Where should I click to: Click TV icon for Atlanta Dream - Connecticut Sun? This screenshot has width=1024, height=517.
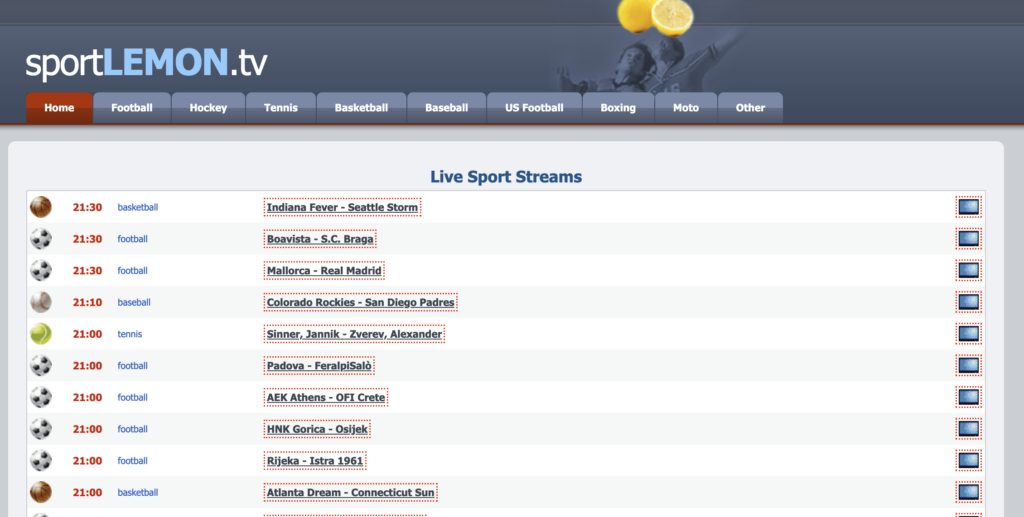coord(968,492)
